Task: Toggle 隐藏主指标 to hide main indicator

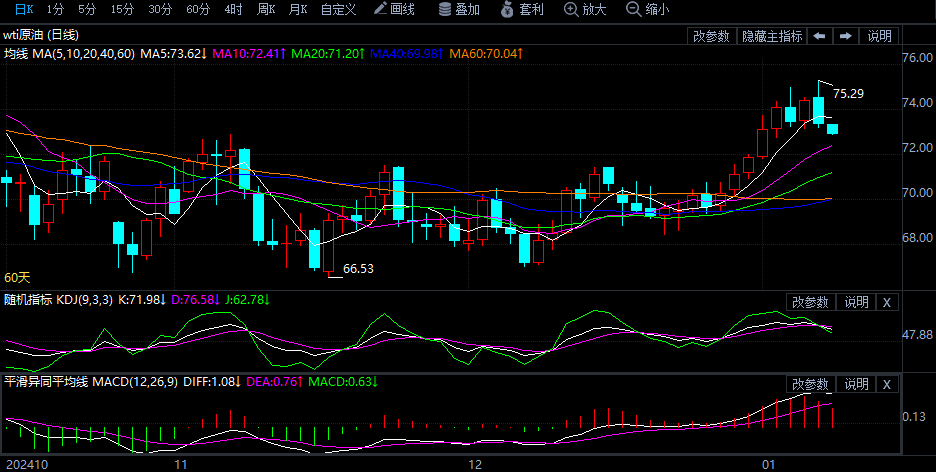Action: click(771, 36)
